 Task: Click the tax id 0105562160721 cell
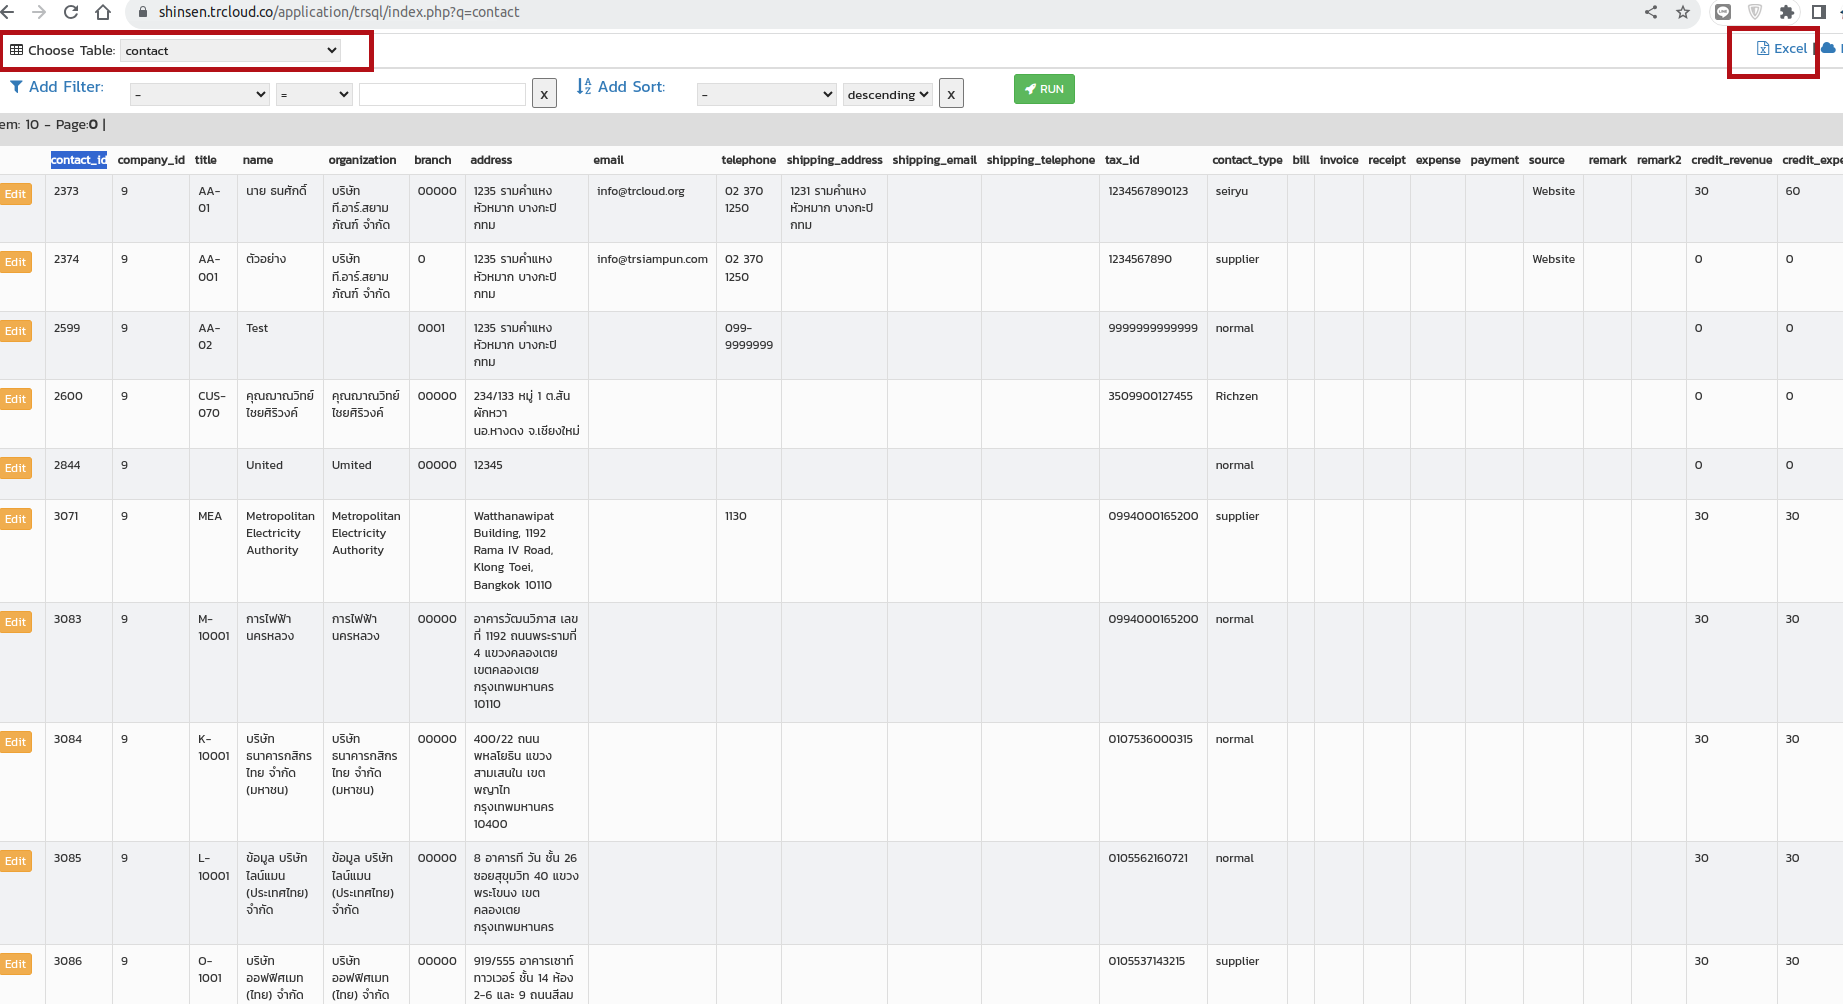(x=1148, y=858)
